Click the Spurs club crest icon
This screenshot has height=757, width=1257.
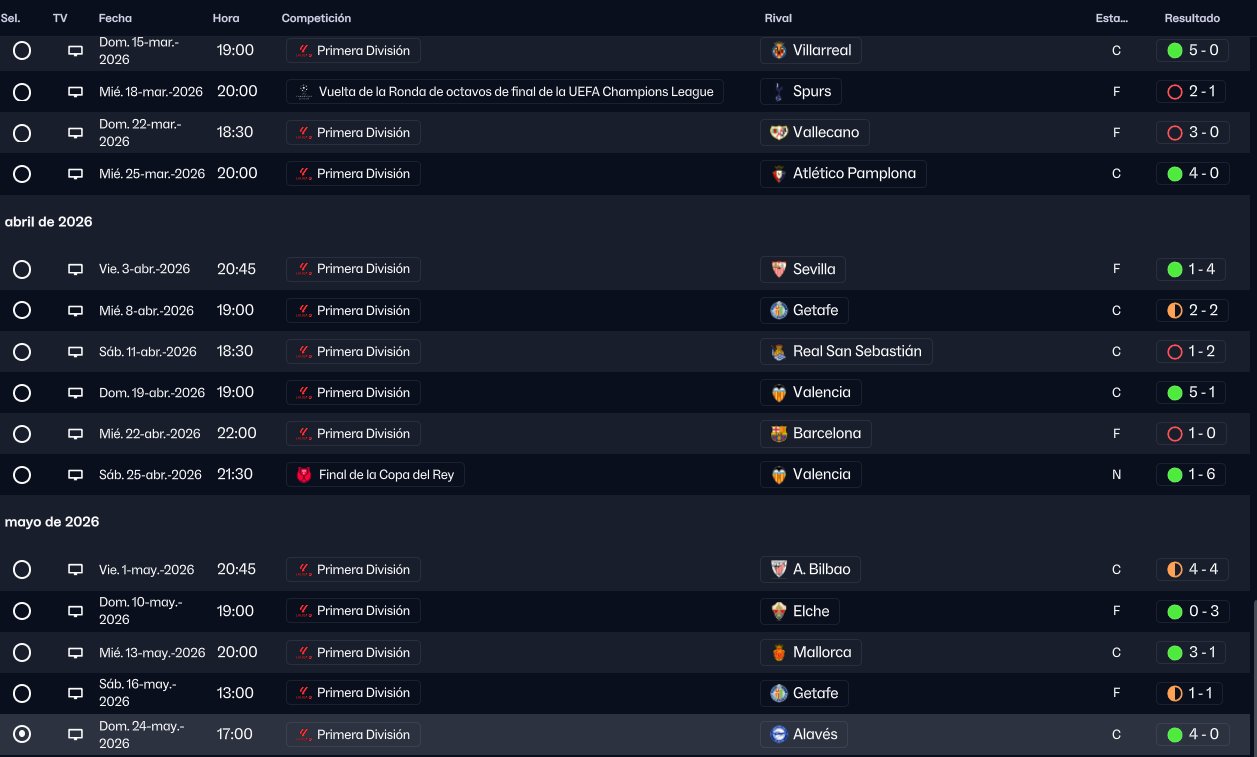click(x=779, y=91)
